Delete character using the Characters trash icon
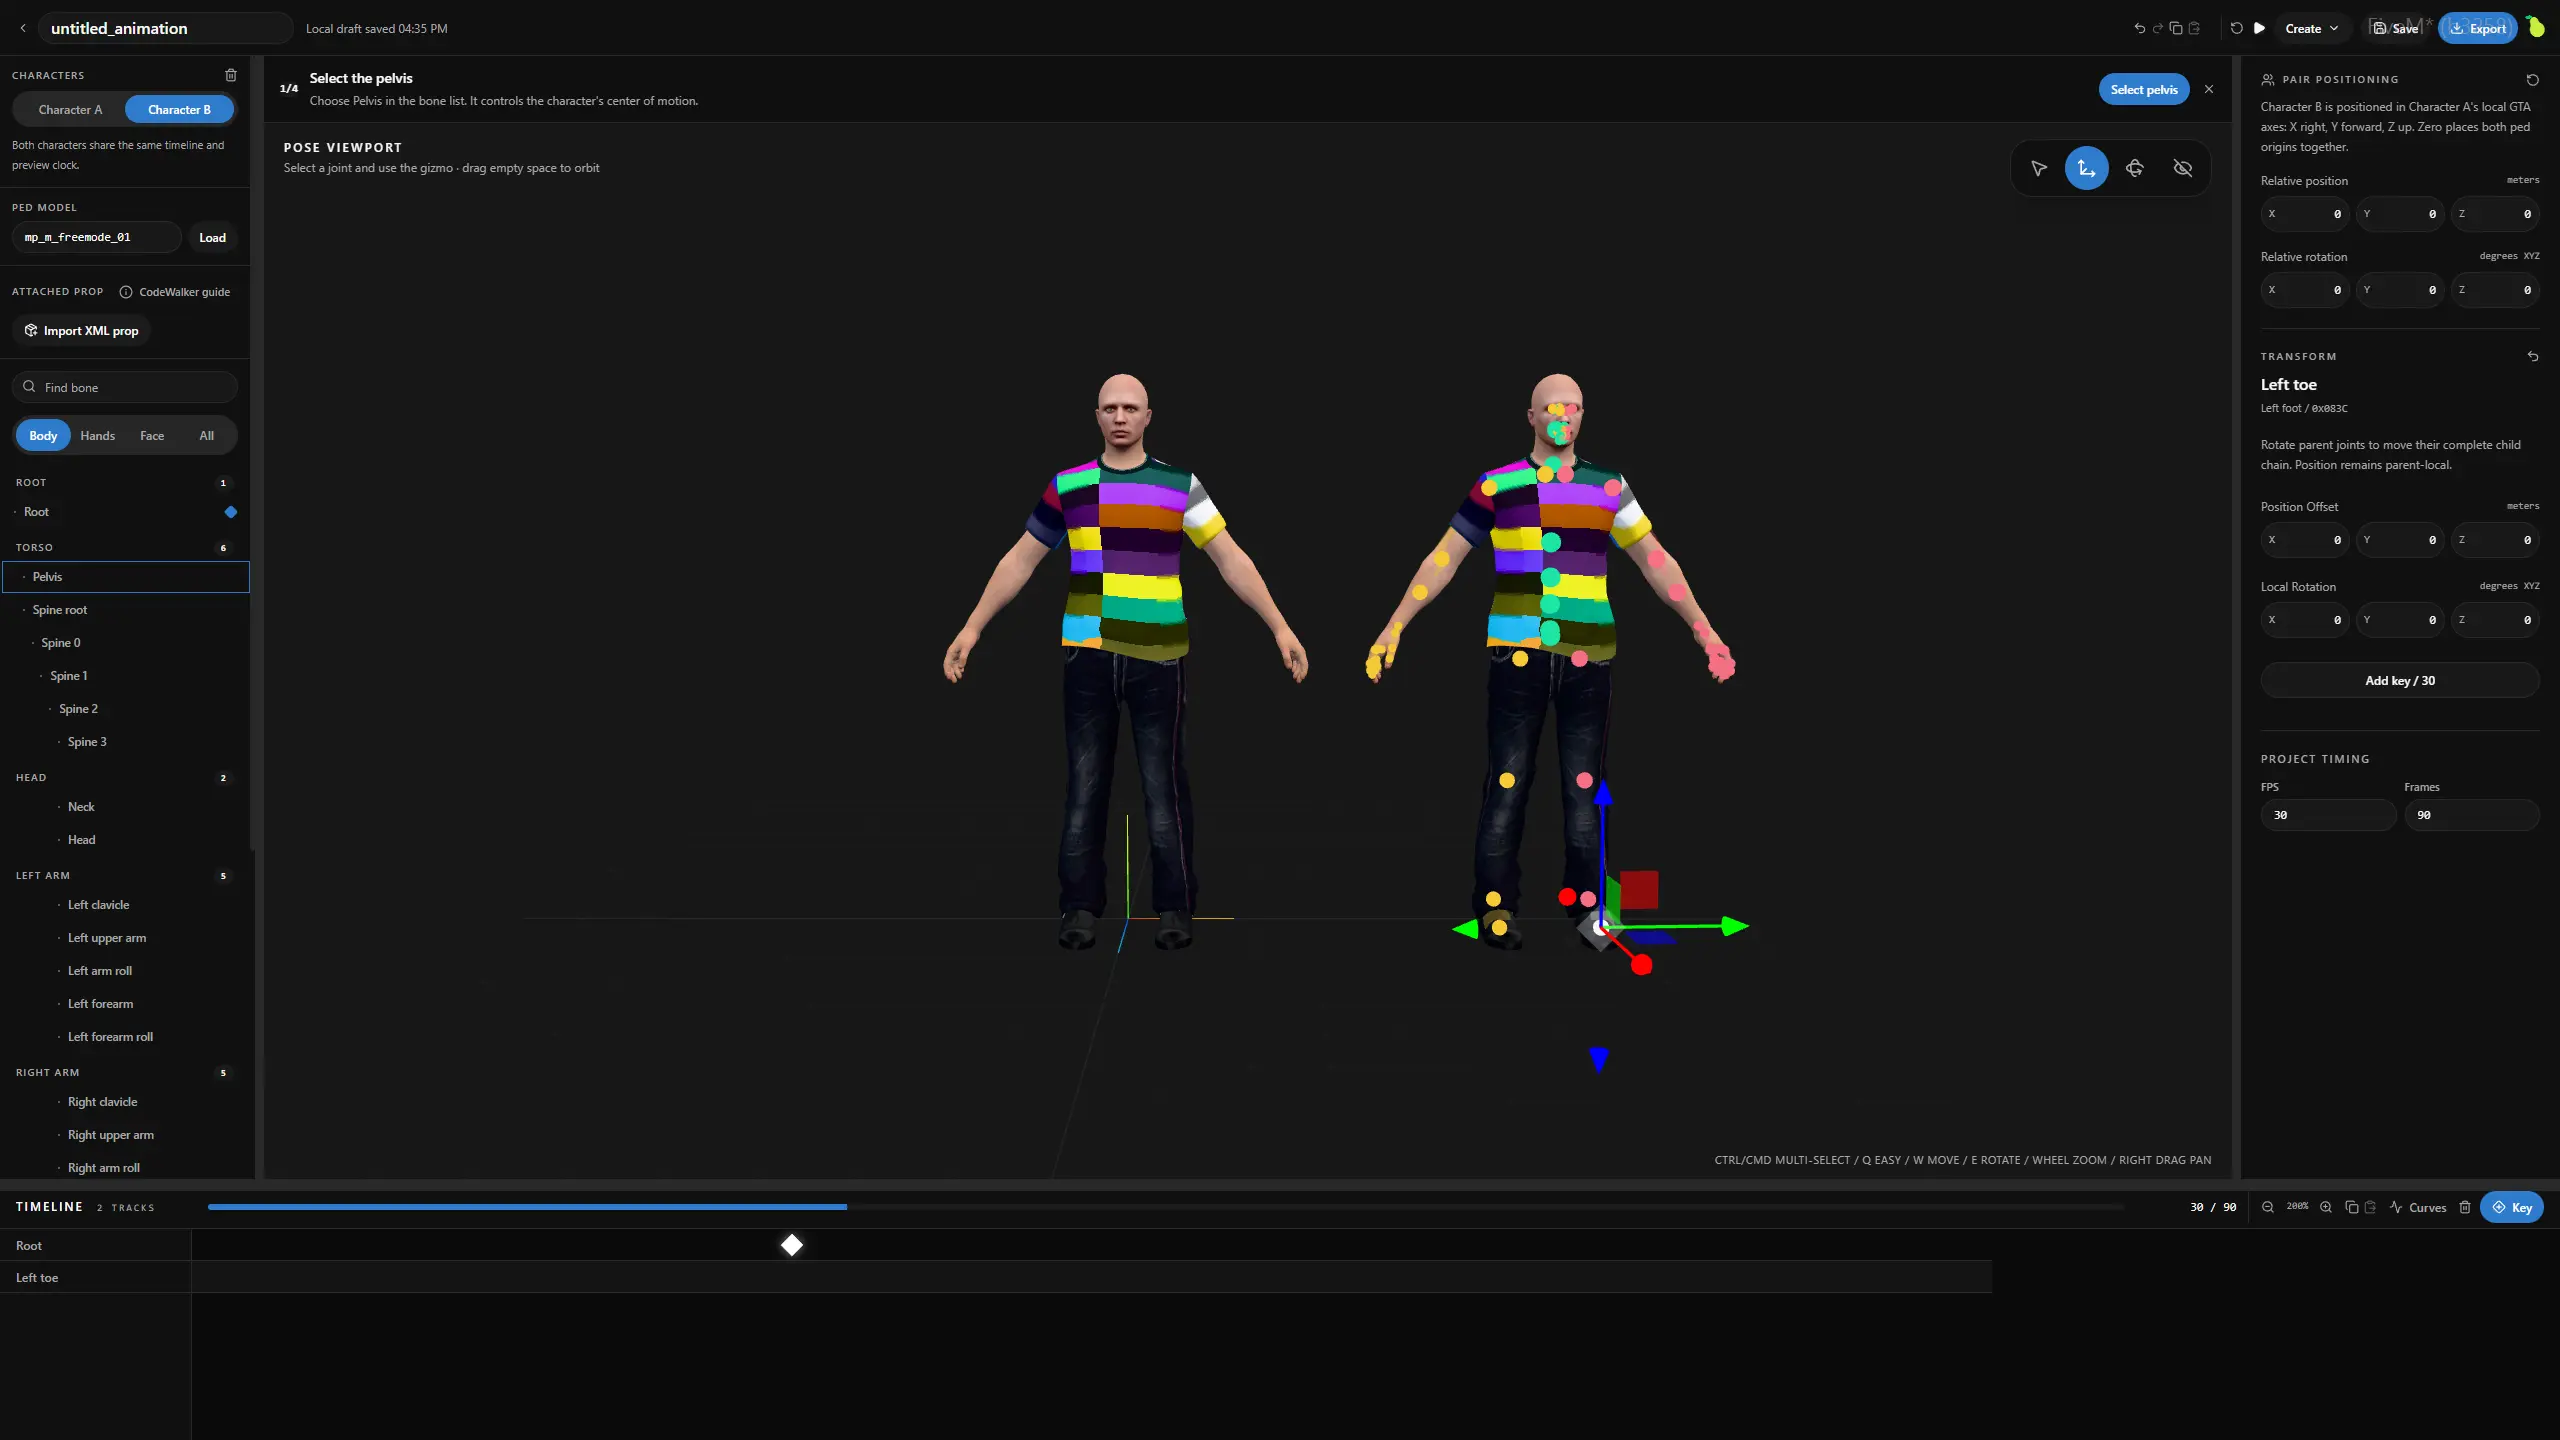2560x1440 pixels. (x=231, y=75)
